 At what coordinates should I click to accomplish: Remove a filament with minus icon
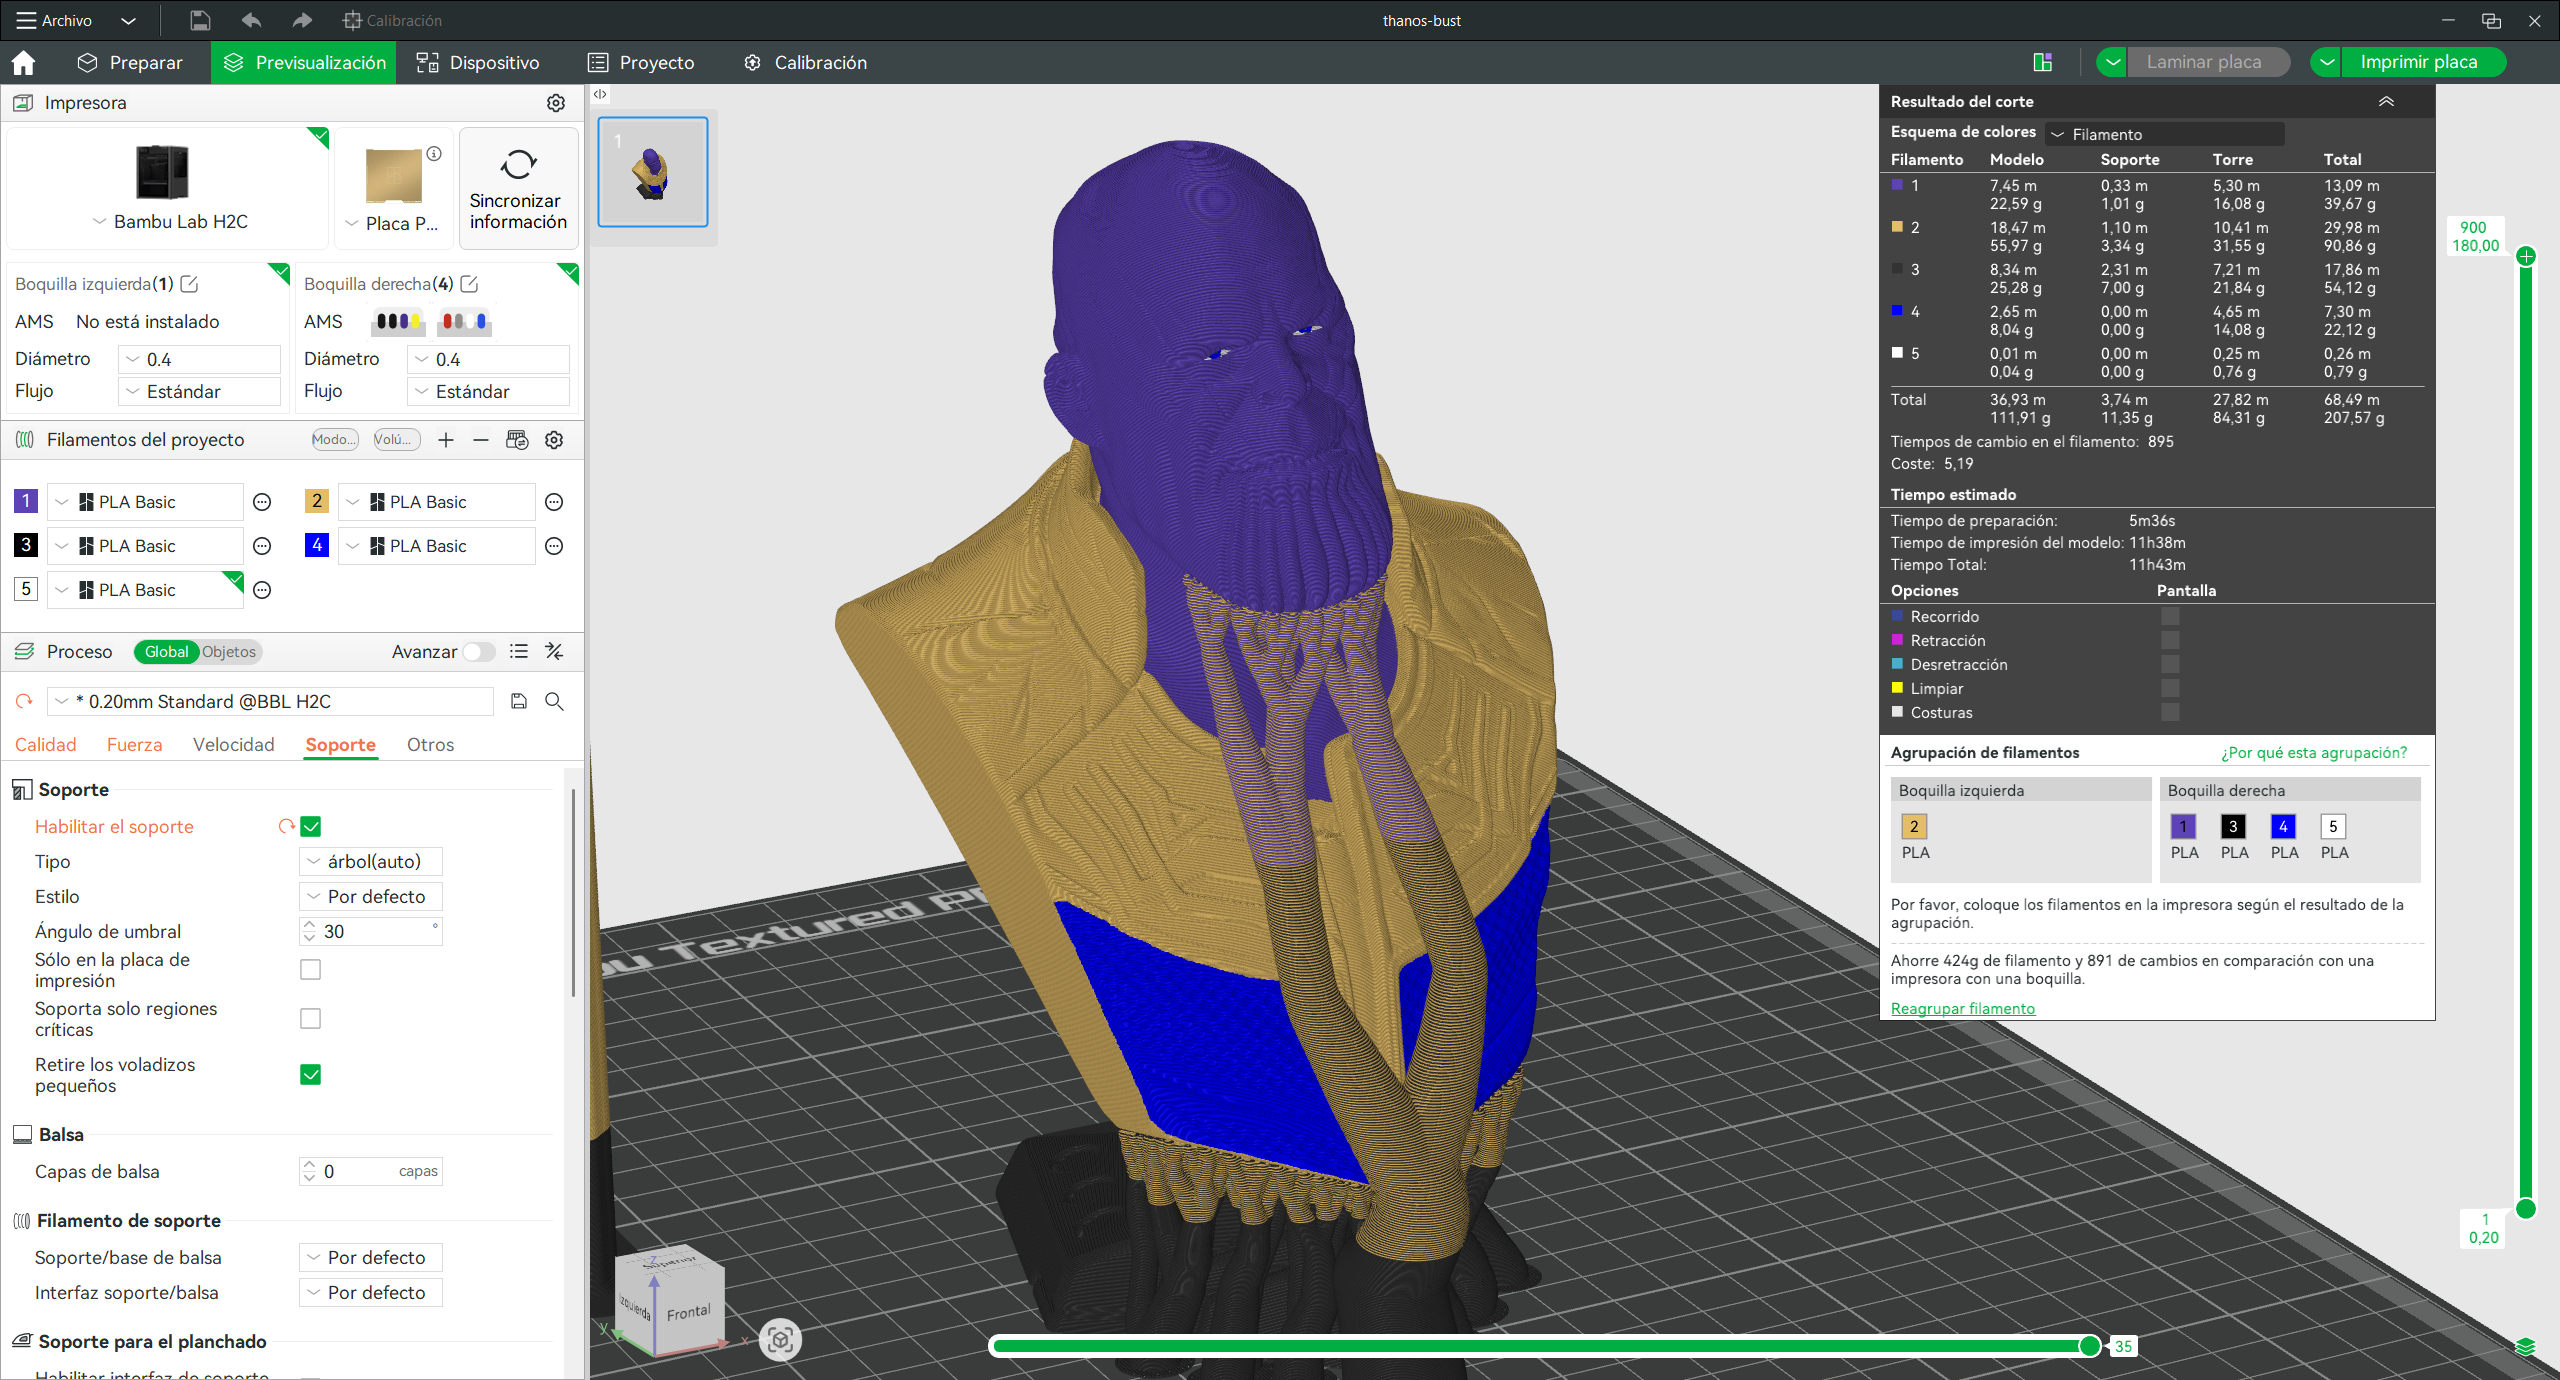pos(481,440)
